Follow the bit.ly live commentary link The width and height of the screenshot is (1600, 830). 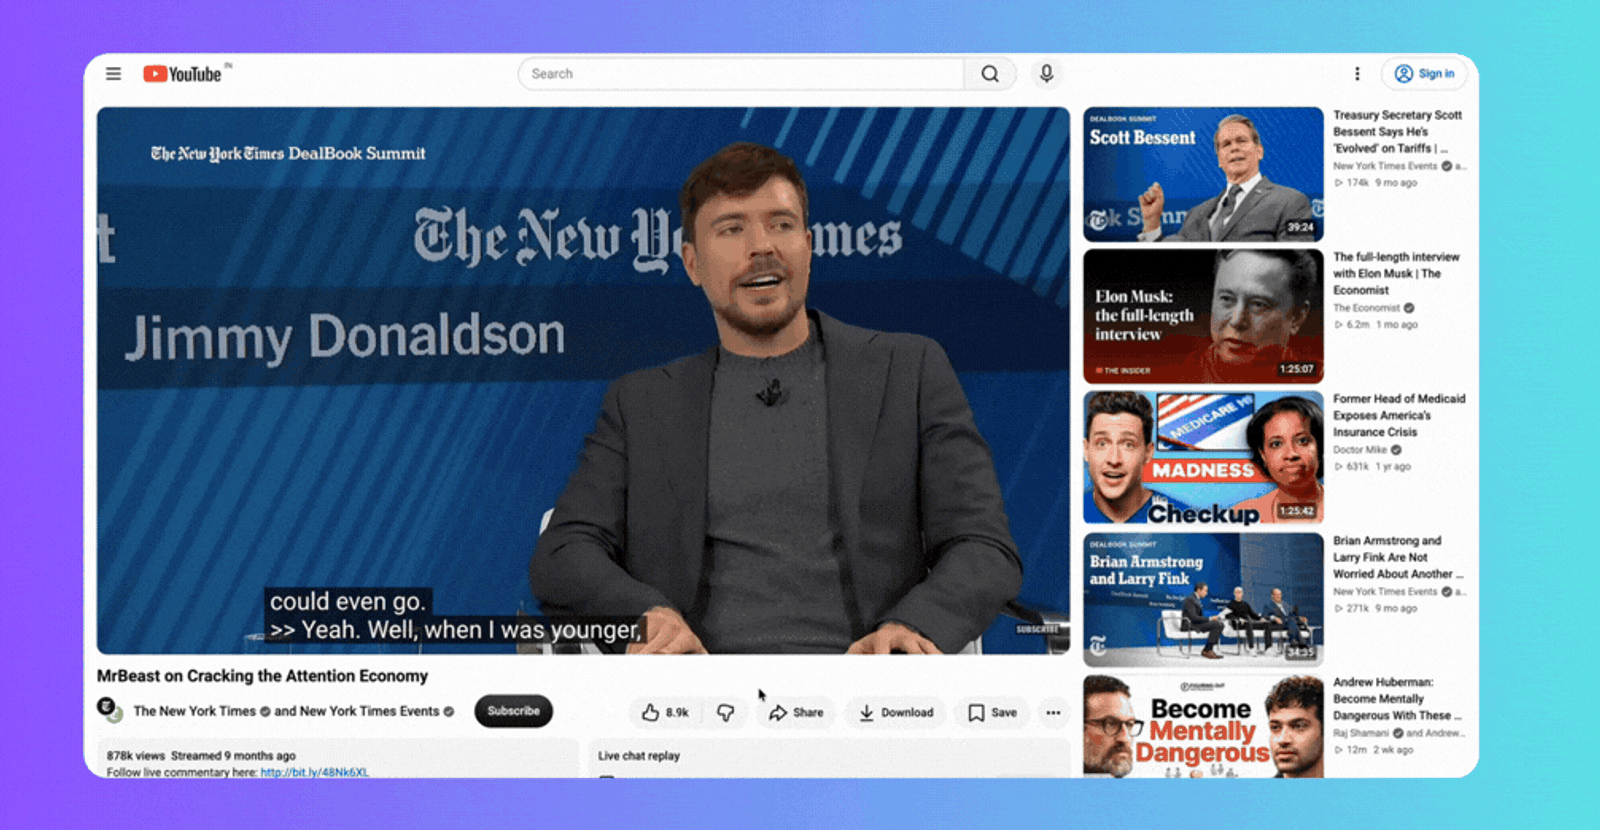[x=314, y=772]
